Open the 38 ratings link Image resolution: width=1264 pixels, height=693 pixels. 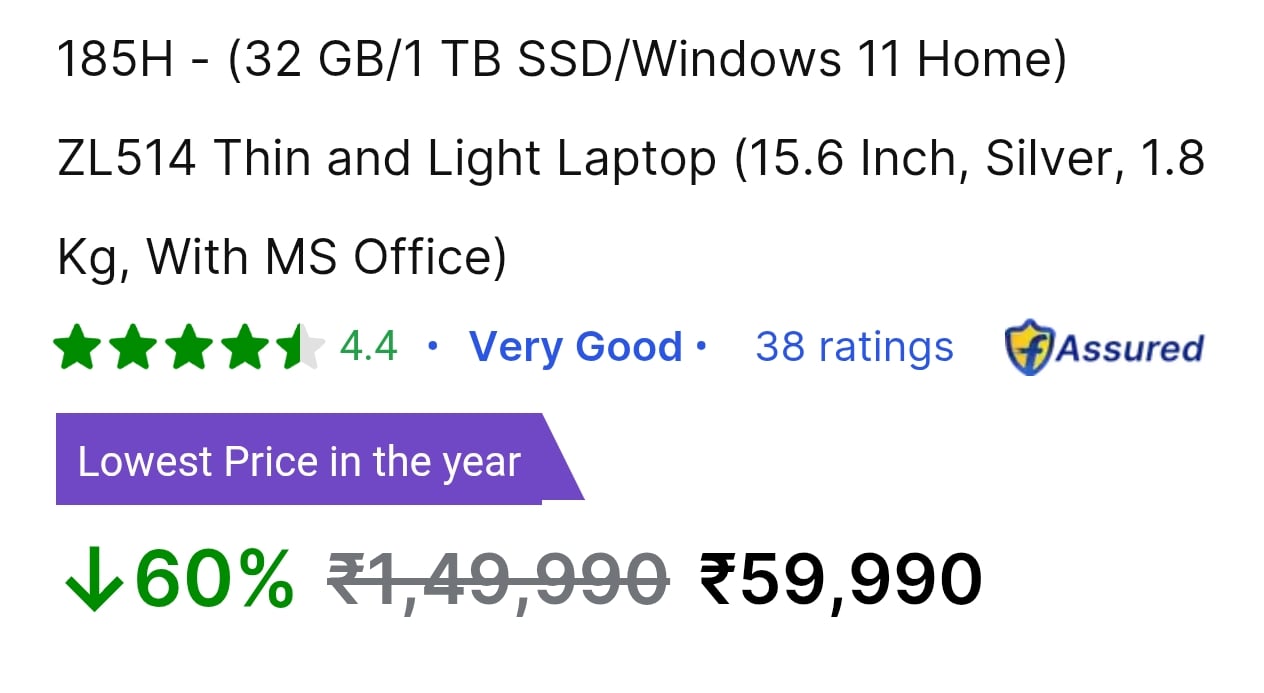pyautogui.click(x=855, y=347)
